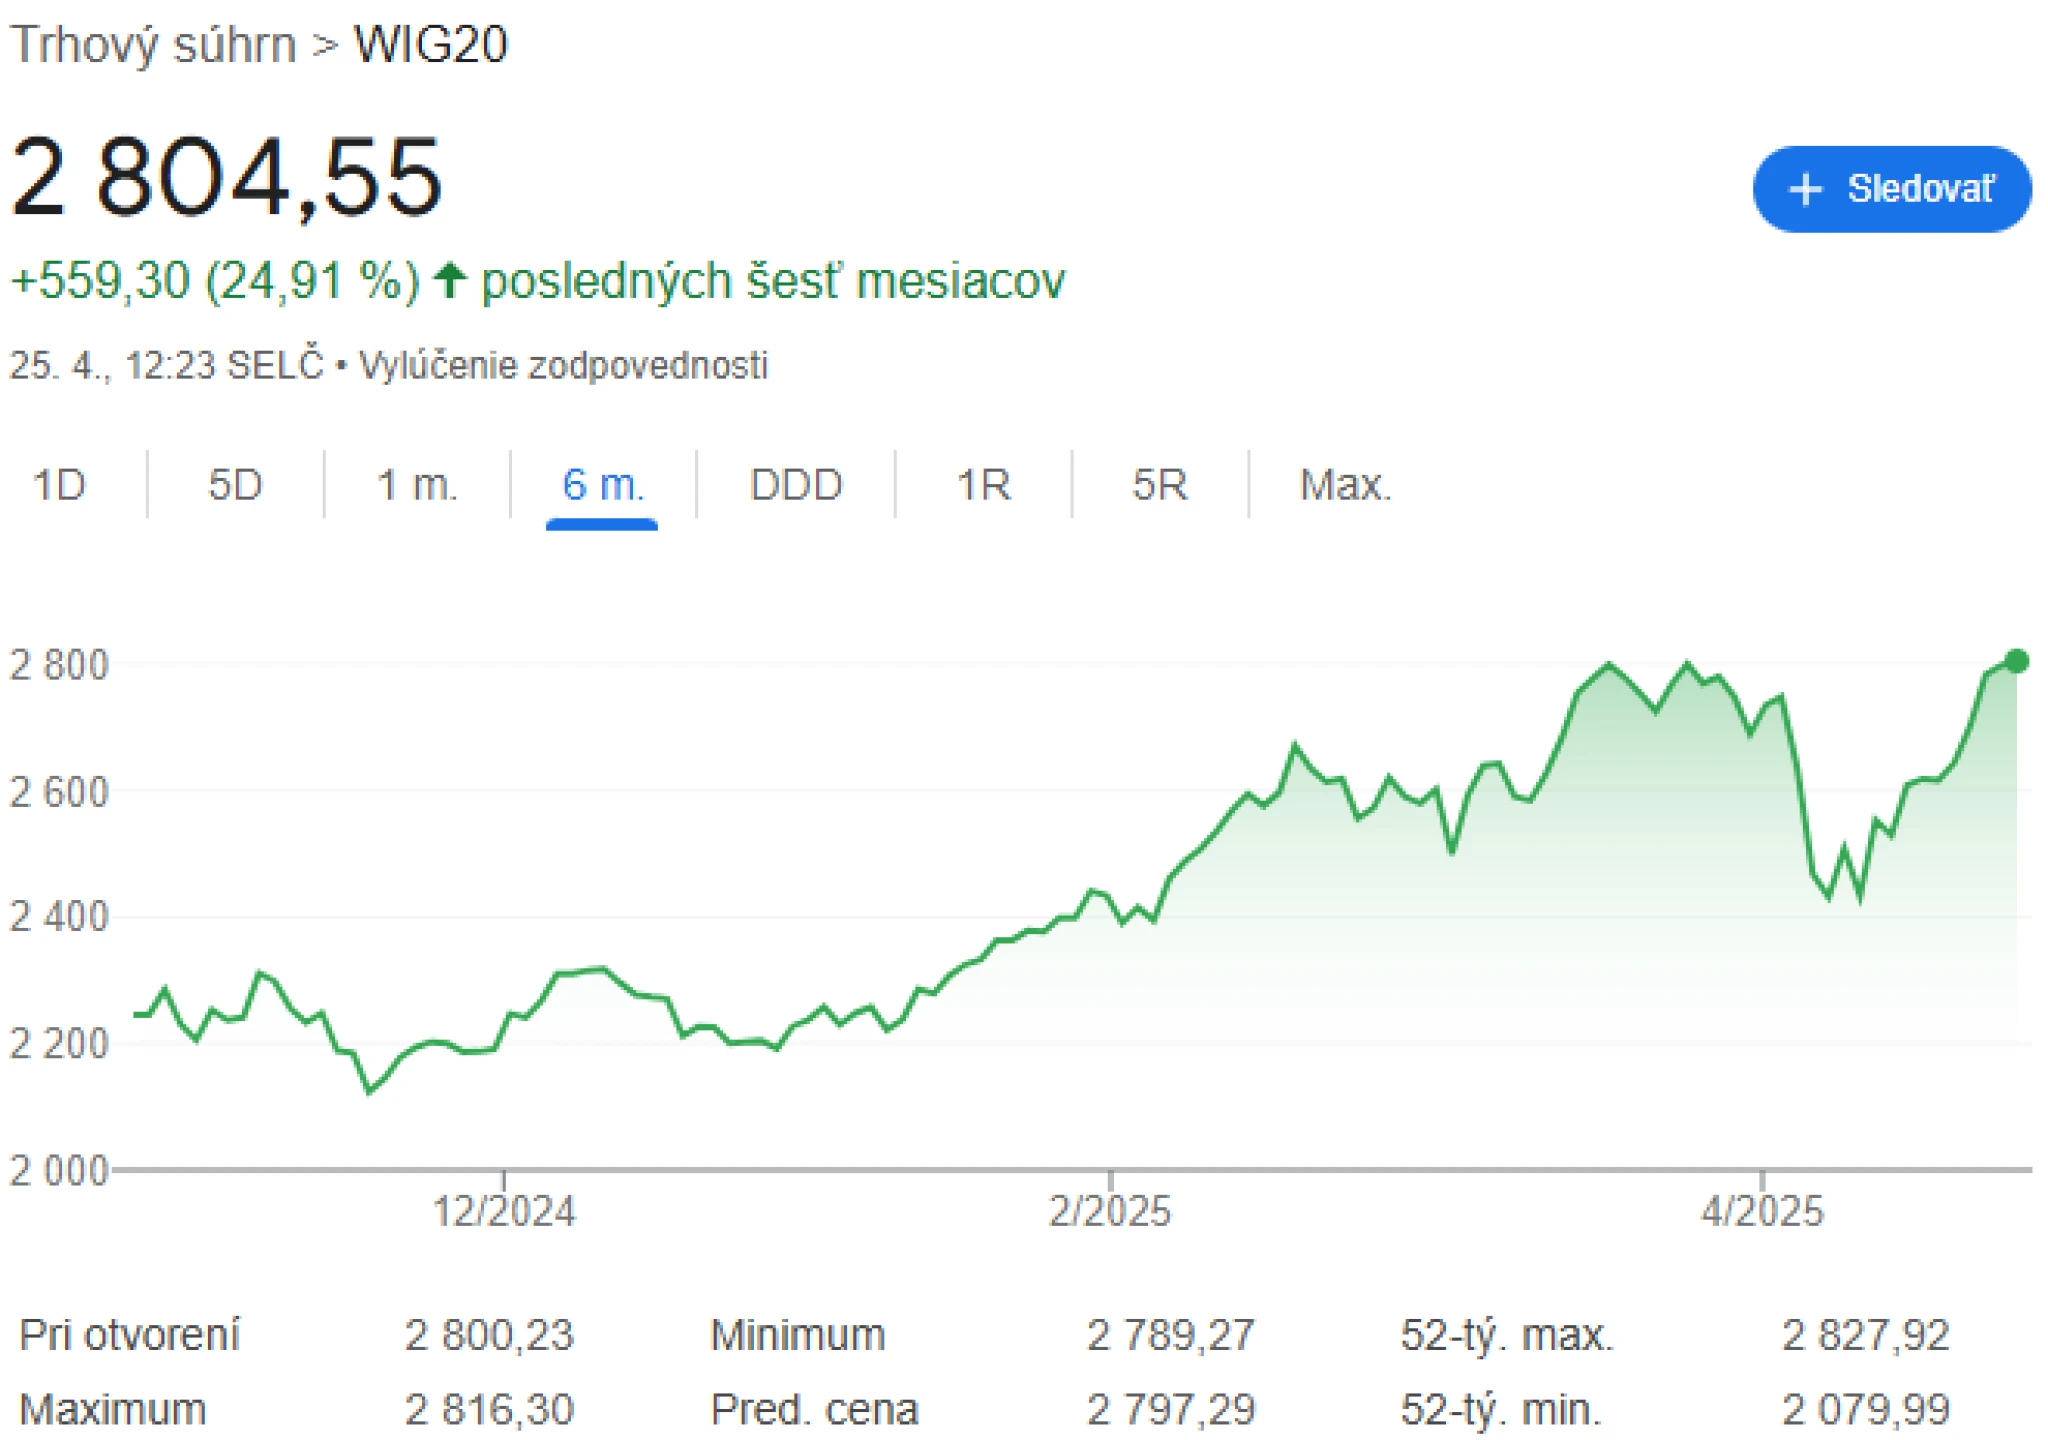
Task: Click the 4/2025 axis marker
Action: (x=1762, y=1211)
